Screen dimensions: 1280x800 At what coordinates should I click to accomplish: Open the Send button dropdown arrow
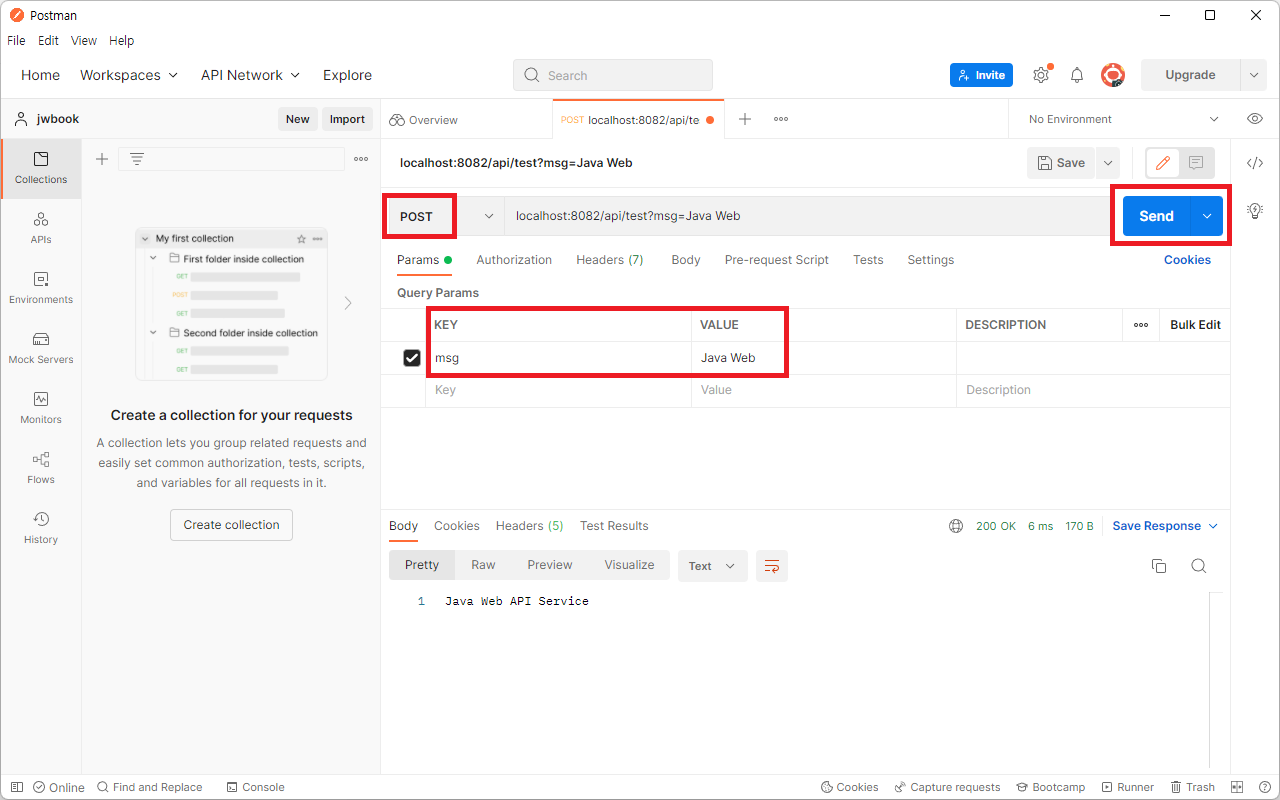point(1207,216)
